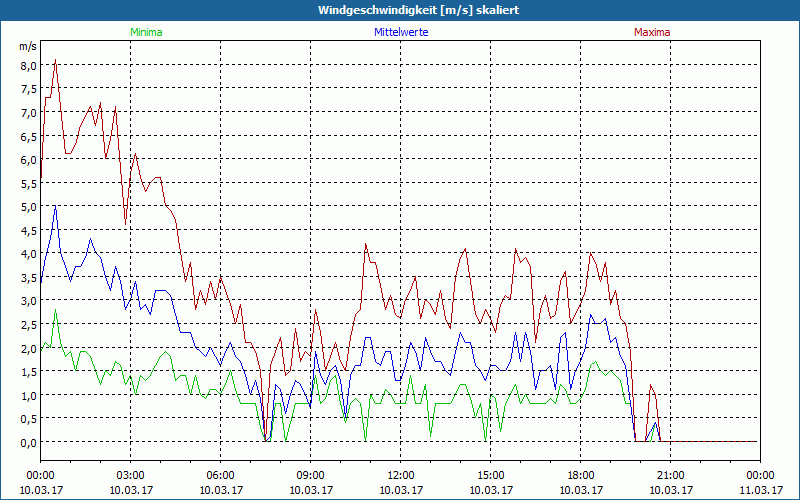Click the 12:00 time axis label
Viewport: 800px width, 500px height.
pos(401,476)
